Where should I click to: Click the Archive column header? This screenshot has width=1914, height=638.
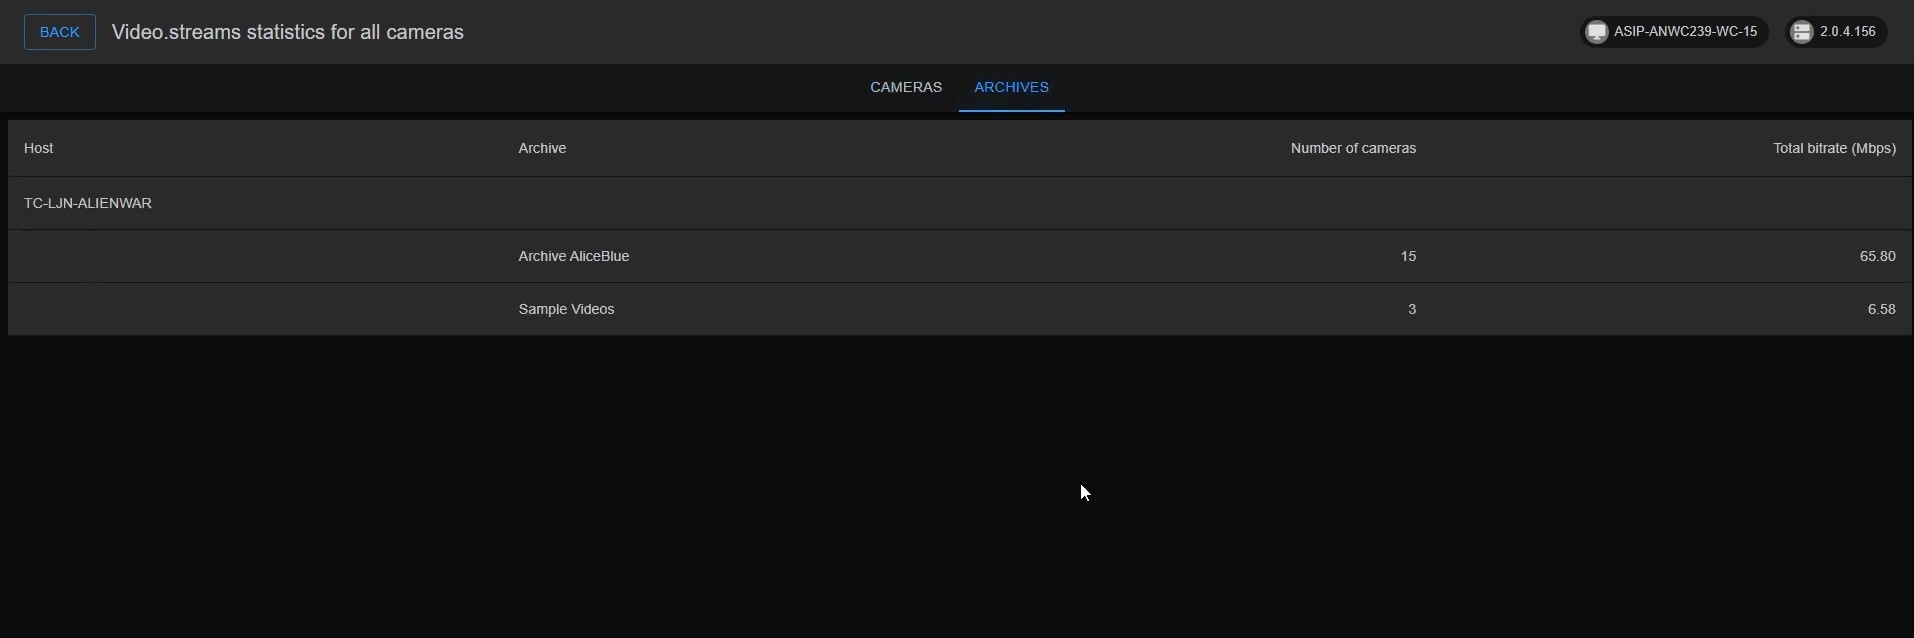coord(542,148)
